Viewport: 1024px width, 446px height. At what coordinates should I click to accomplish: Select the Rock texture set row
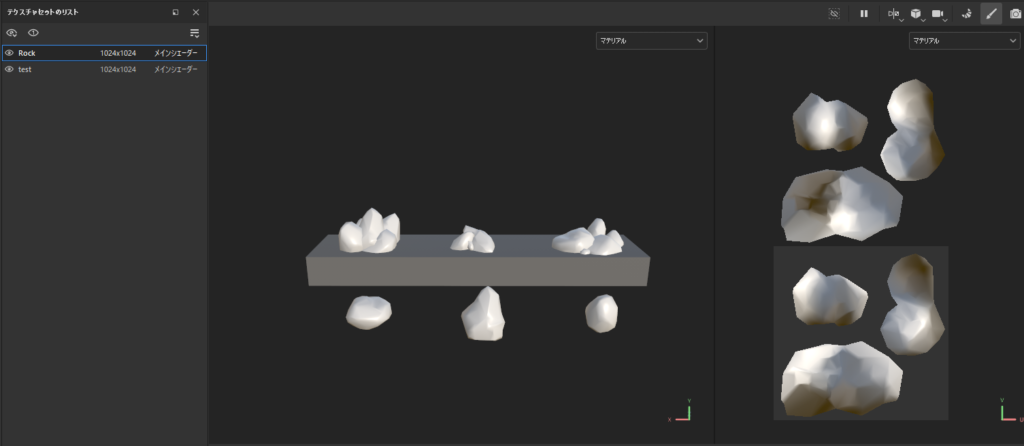60,53
